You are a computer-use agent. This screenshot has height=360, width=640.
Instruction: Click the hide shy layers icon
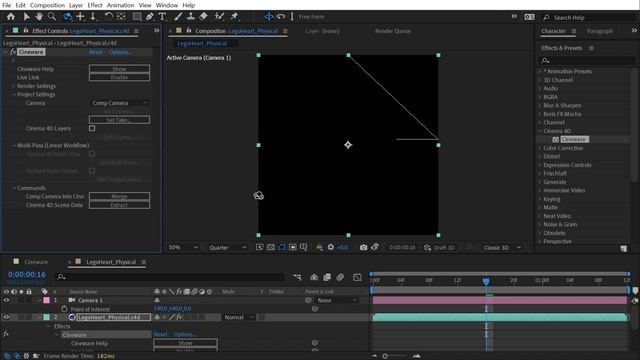pyautogui.click(x=314, y=277)
